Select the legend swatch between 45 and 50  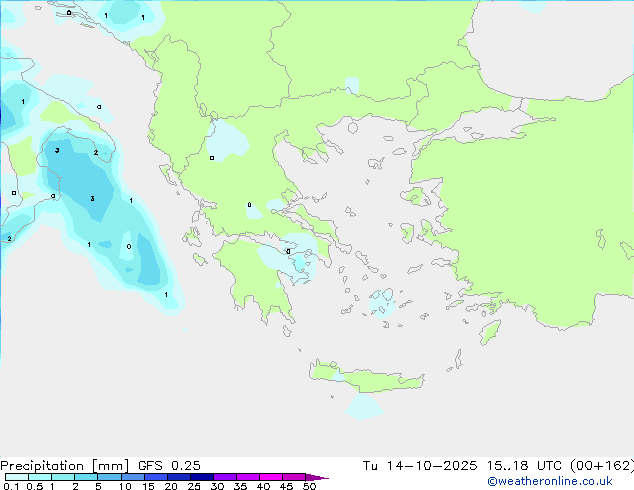[x=294, y=477]
